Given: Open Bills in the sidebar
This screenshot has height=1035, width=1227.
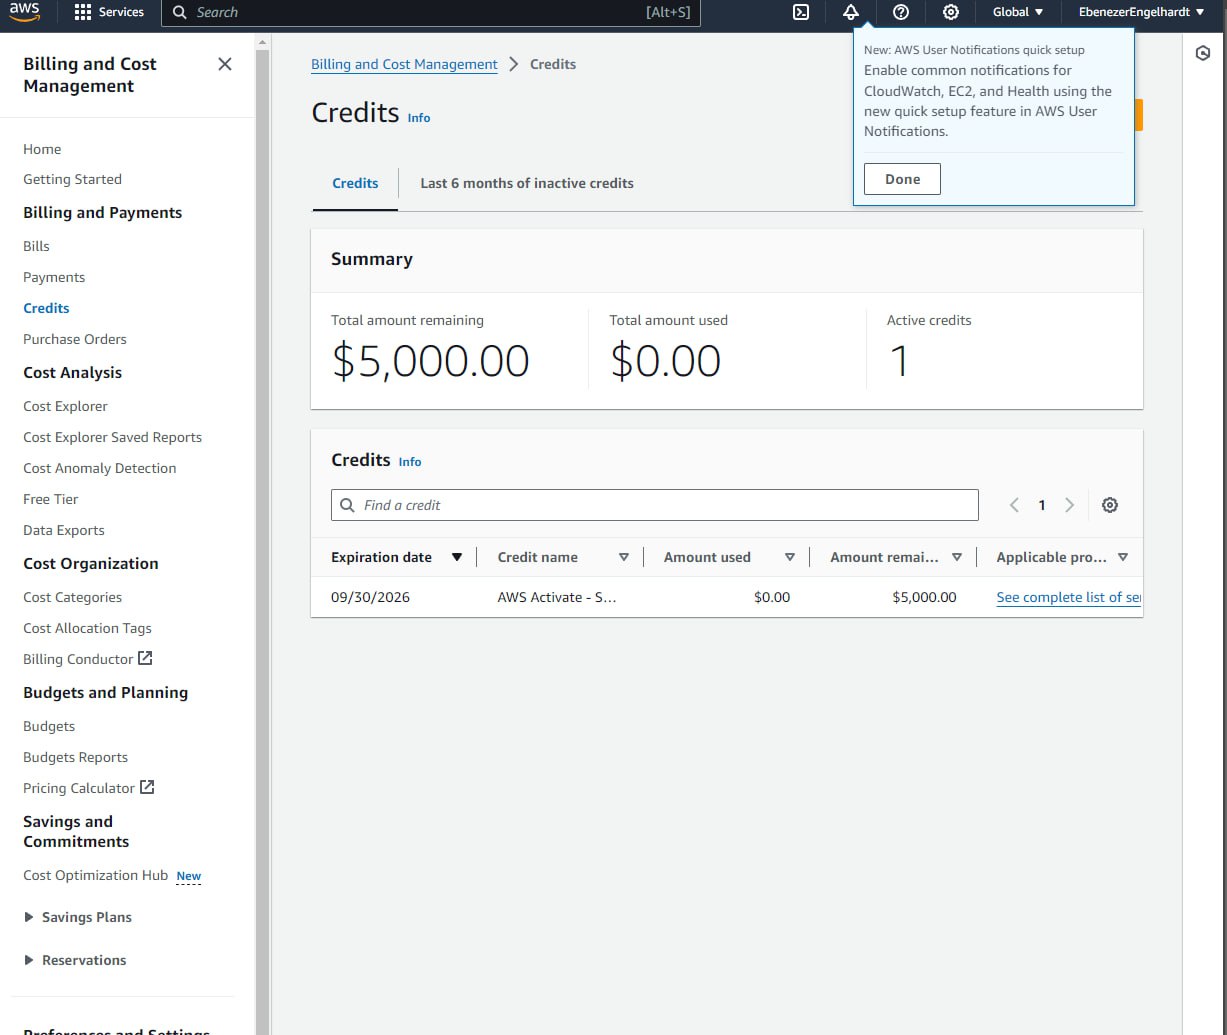Looking at the screenshot, I should click(x=36, y=246).
